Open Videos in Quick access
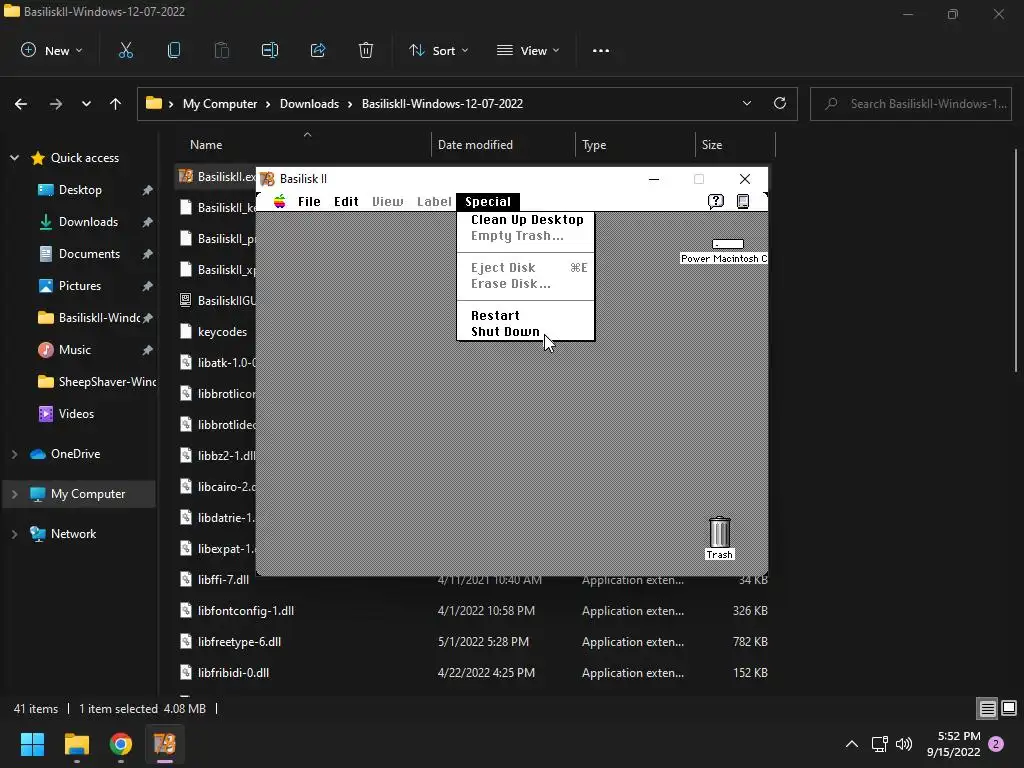 click(76, 413)
